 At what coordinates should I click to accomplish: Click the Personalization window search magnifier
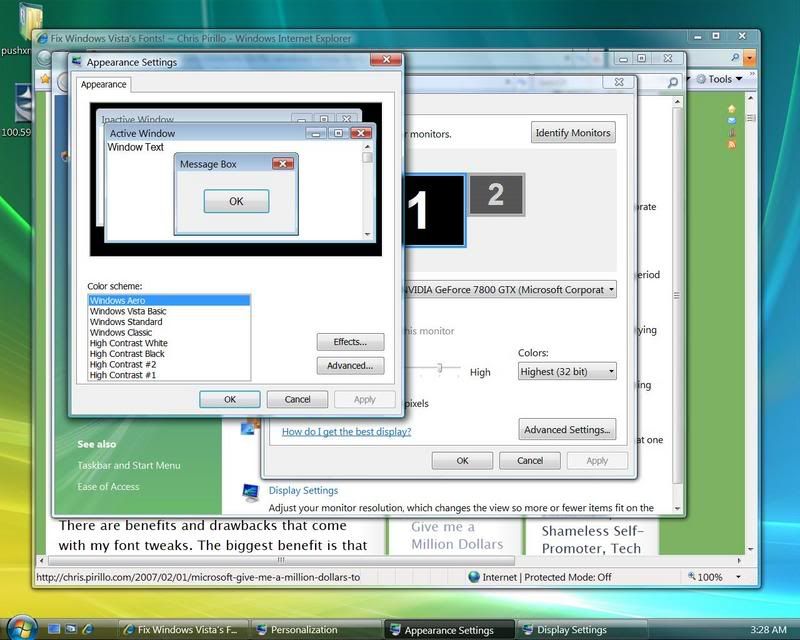(x=672, y=82)
